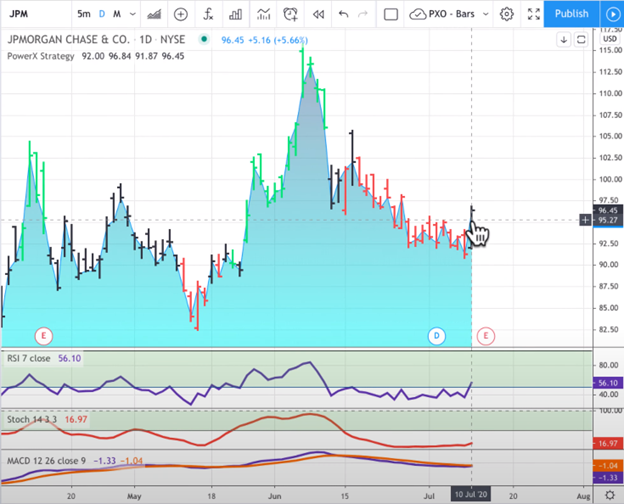Open the Compare or Add Symbol tool
Image resolution: width=624 pixels, height=504 pixels.
[x=180, y=14]
